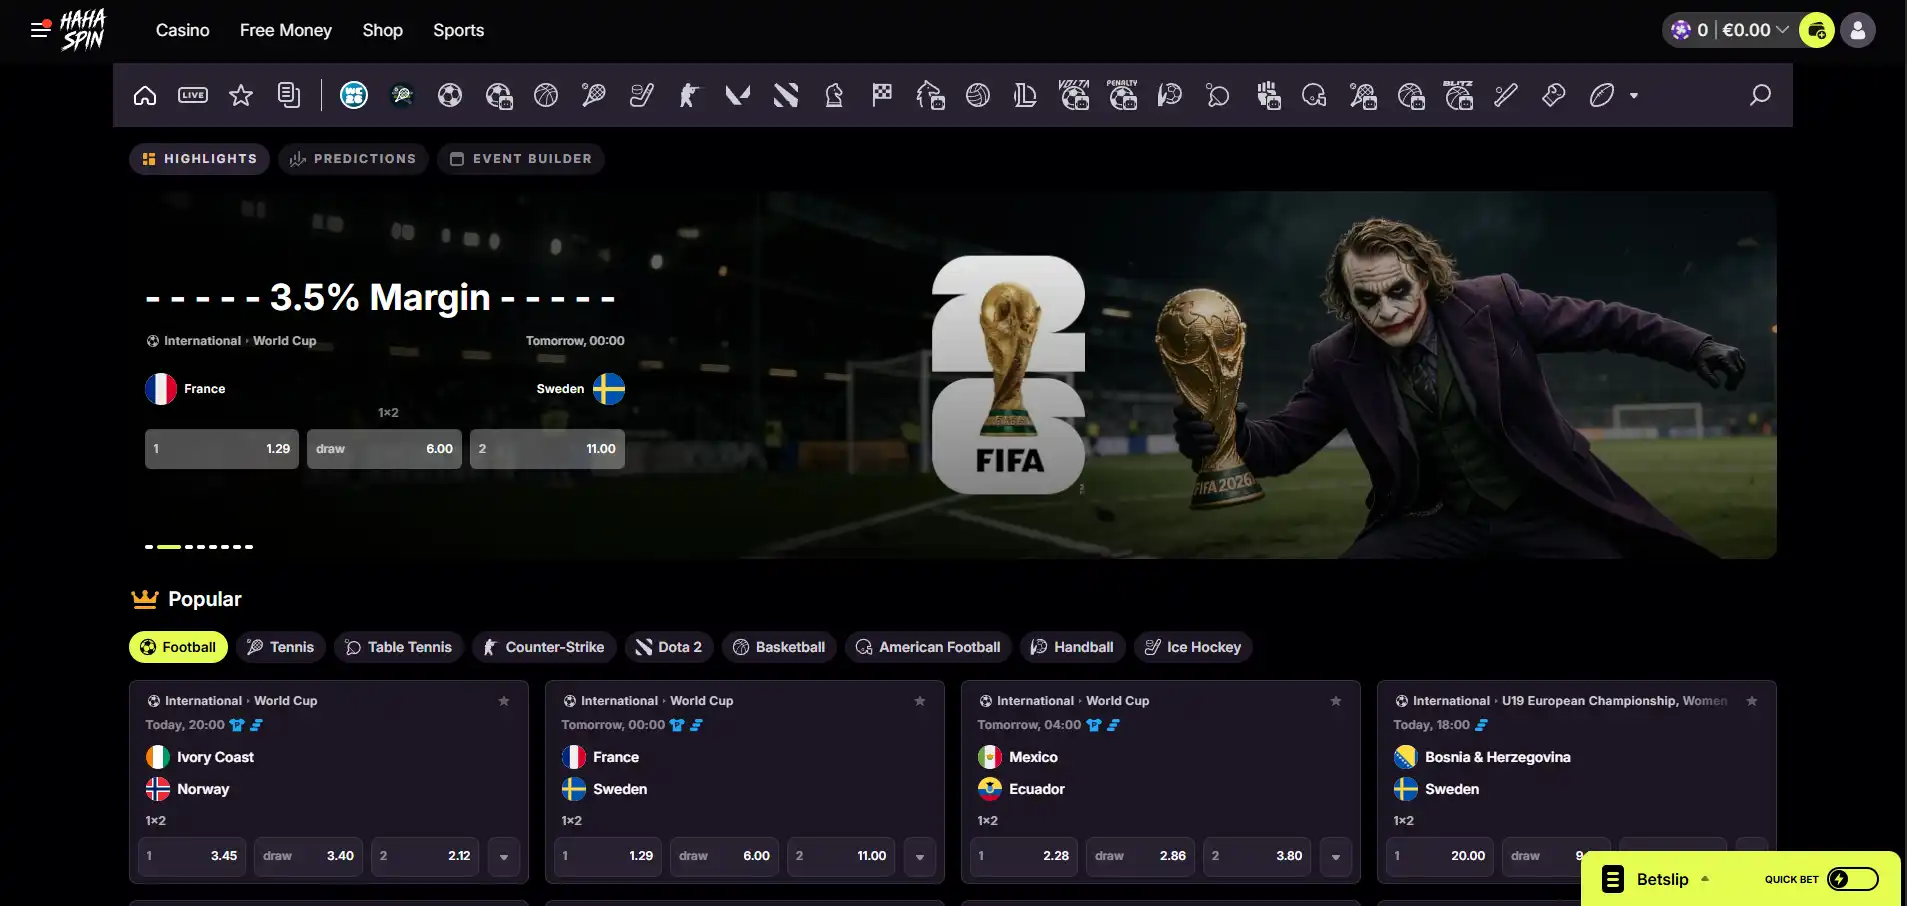Filter Popular by American Football
1907x906 pixels.
tap(929, 647)
